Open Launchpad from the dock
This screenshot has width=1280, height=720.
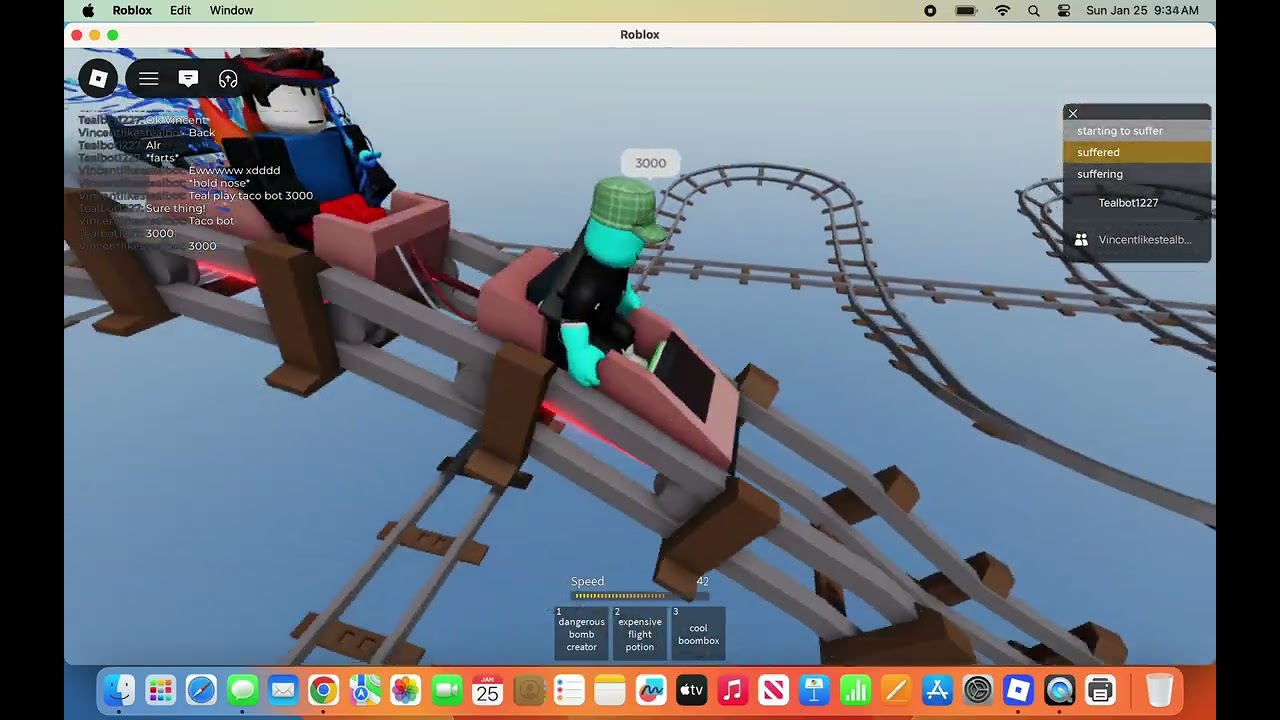point(160,690)
